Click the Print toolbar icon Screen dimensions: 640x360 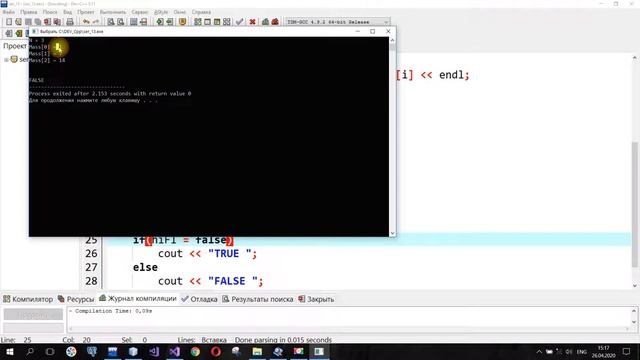(70, 22)
